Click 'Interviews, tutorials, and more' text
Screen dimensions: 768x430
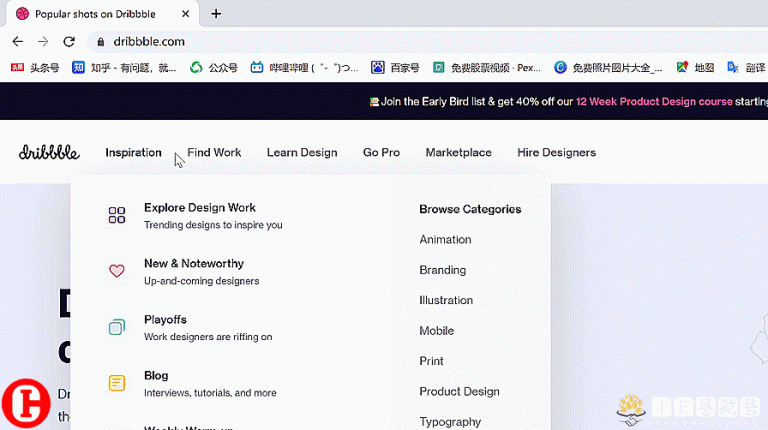(210, 393)
